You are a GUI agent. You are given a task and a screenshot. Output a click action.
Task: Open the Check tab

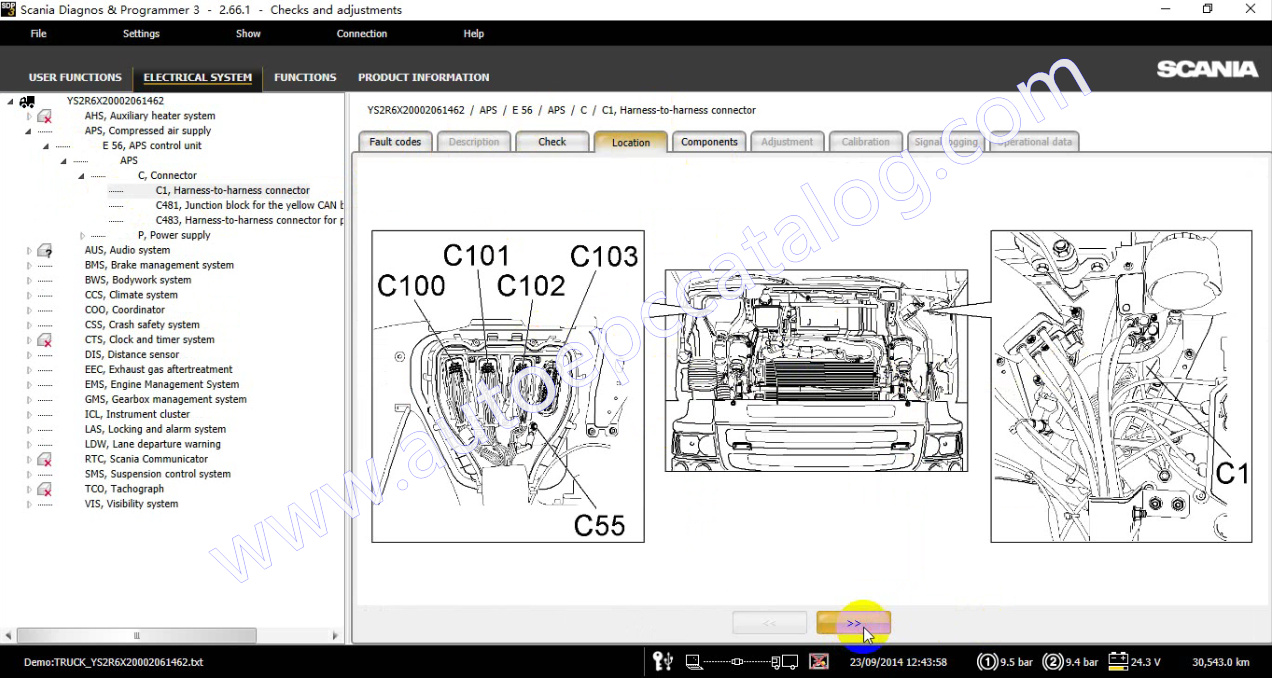[552, 142]
